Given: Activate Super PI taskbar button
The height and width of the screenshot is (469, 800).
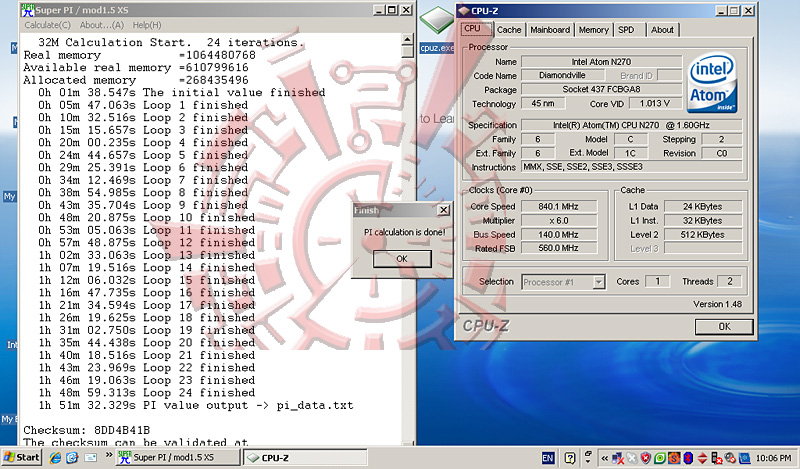Looking at the screenshot, I should 177,457.
